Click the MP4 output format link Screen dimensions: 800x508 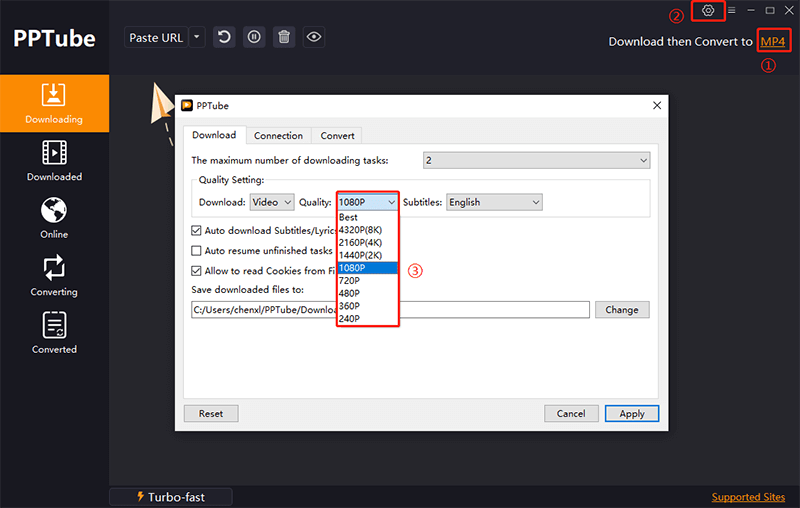[772, 42]
